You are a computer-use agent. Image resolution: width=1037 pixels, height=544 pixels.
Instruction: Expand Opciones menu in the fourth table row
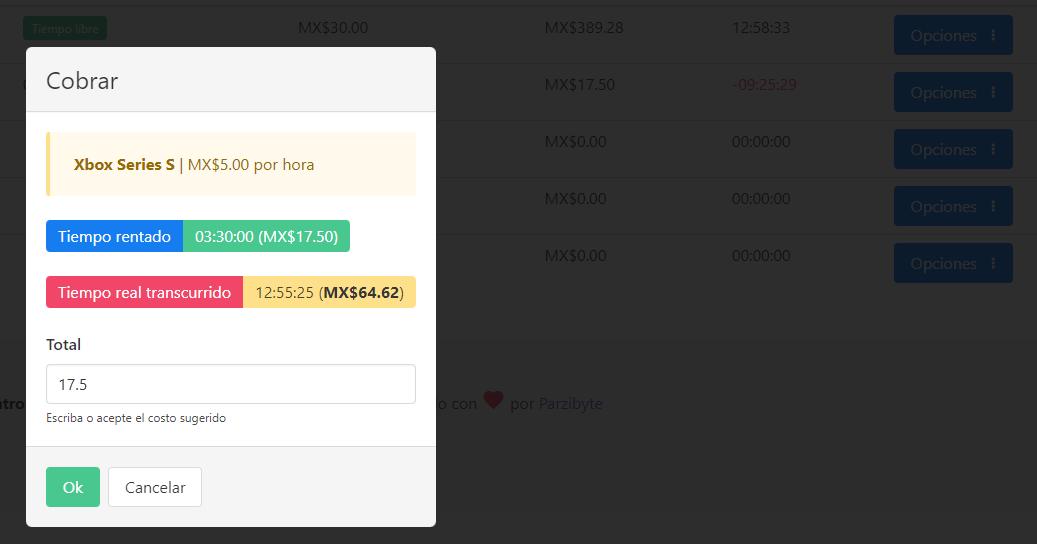[952, 207]
